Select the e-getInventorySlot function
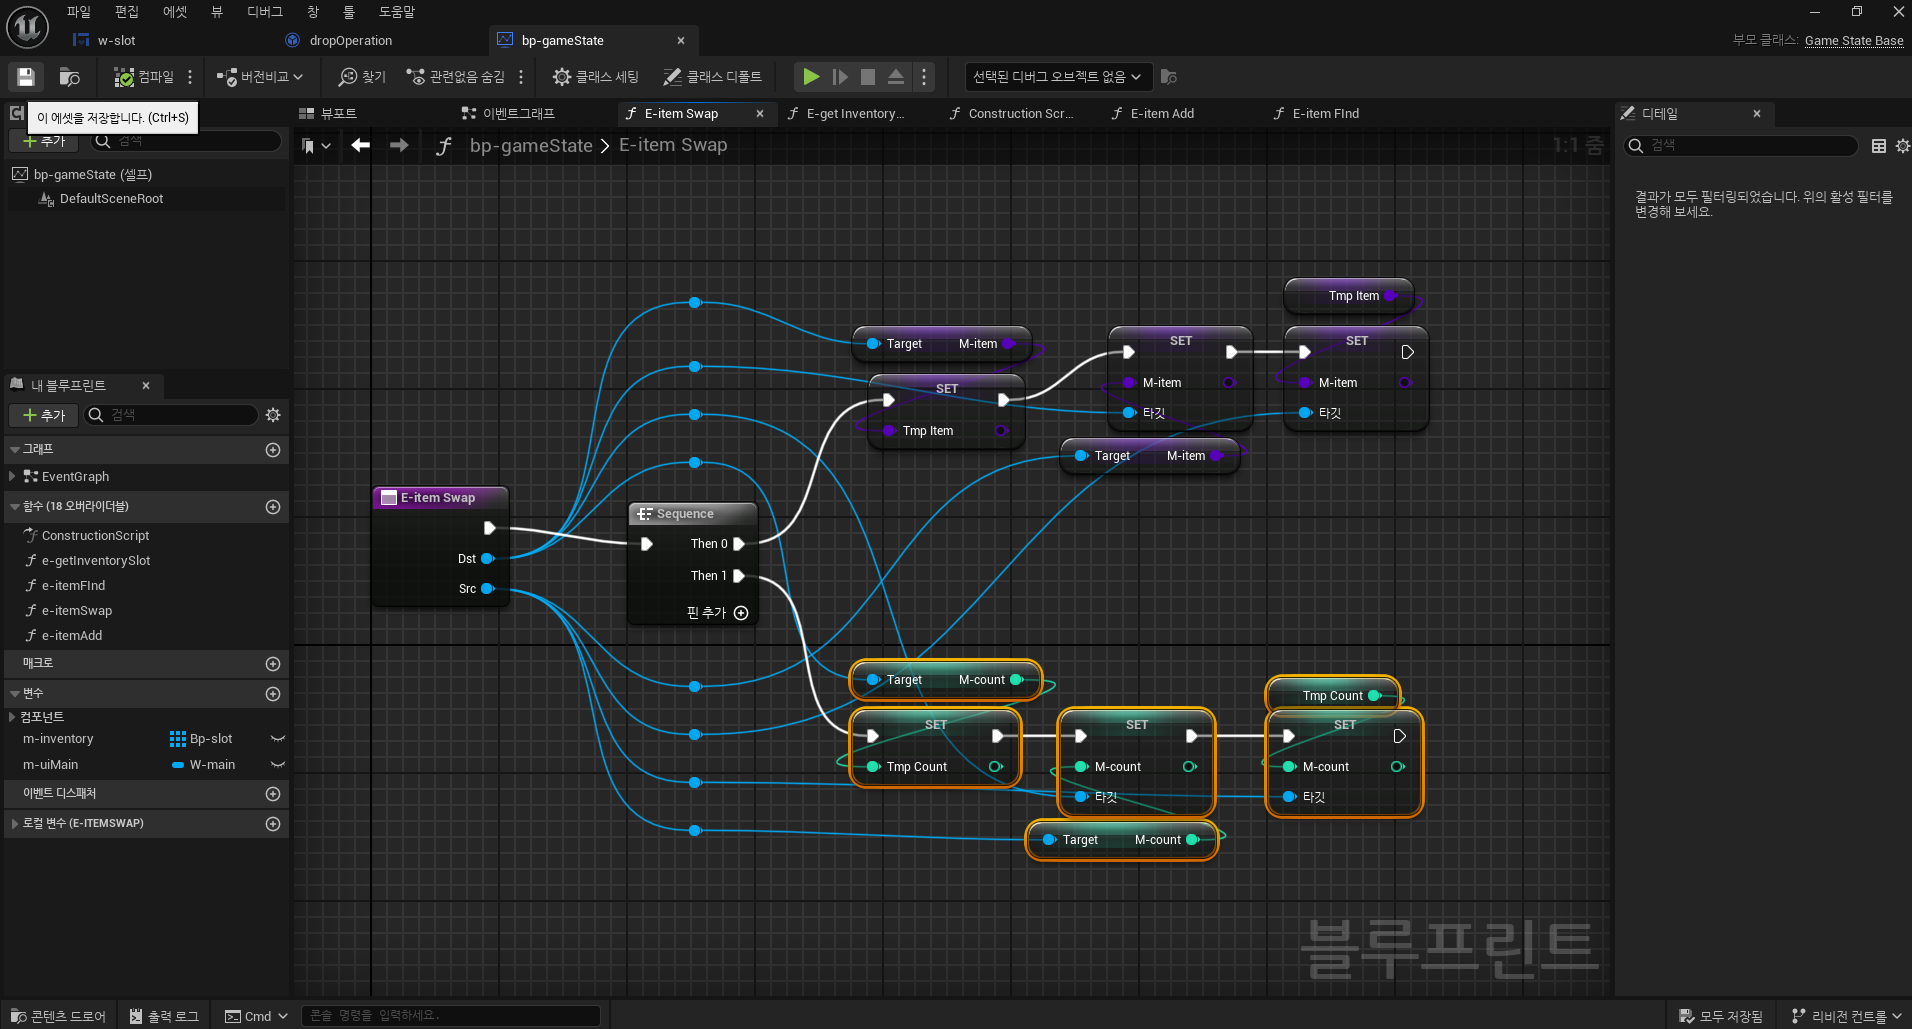The width and height of the screenshot is (1912, 1029). (96, 561)
